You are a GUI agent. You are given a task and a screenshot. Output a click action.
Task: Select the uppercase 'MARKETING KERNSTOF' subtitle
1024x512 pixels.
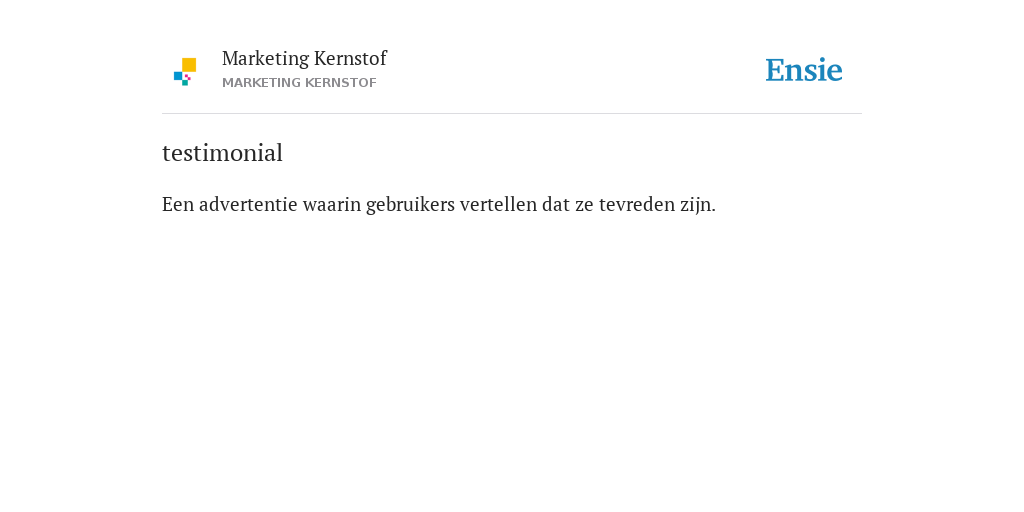[x=299, y=83]
